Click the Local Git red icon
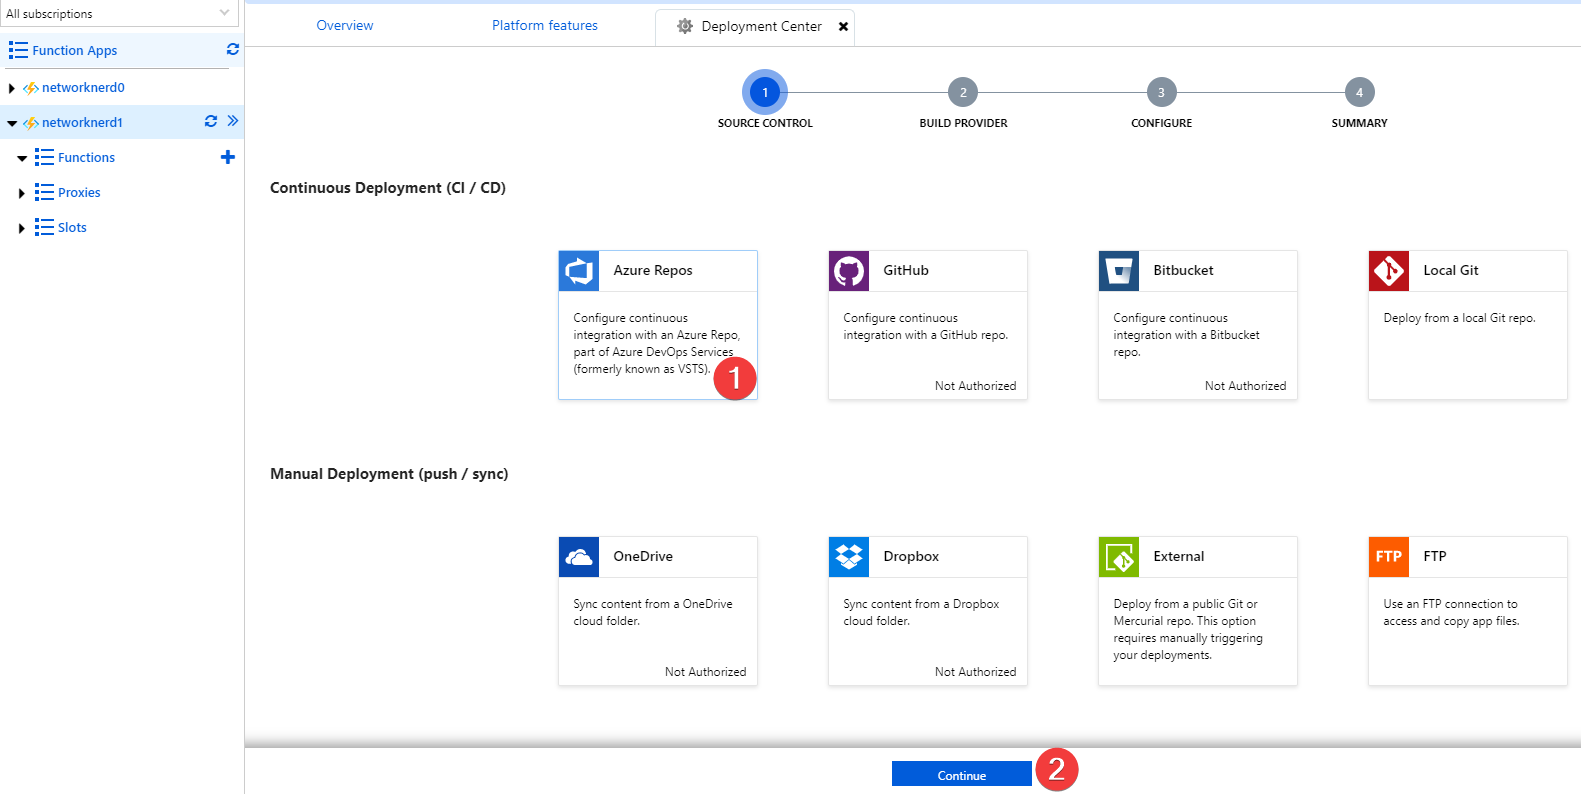Viewport: 1581px width, 794px height. pos(1389,271)
